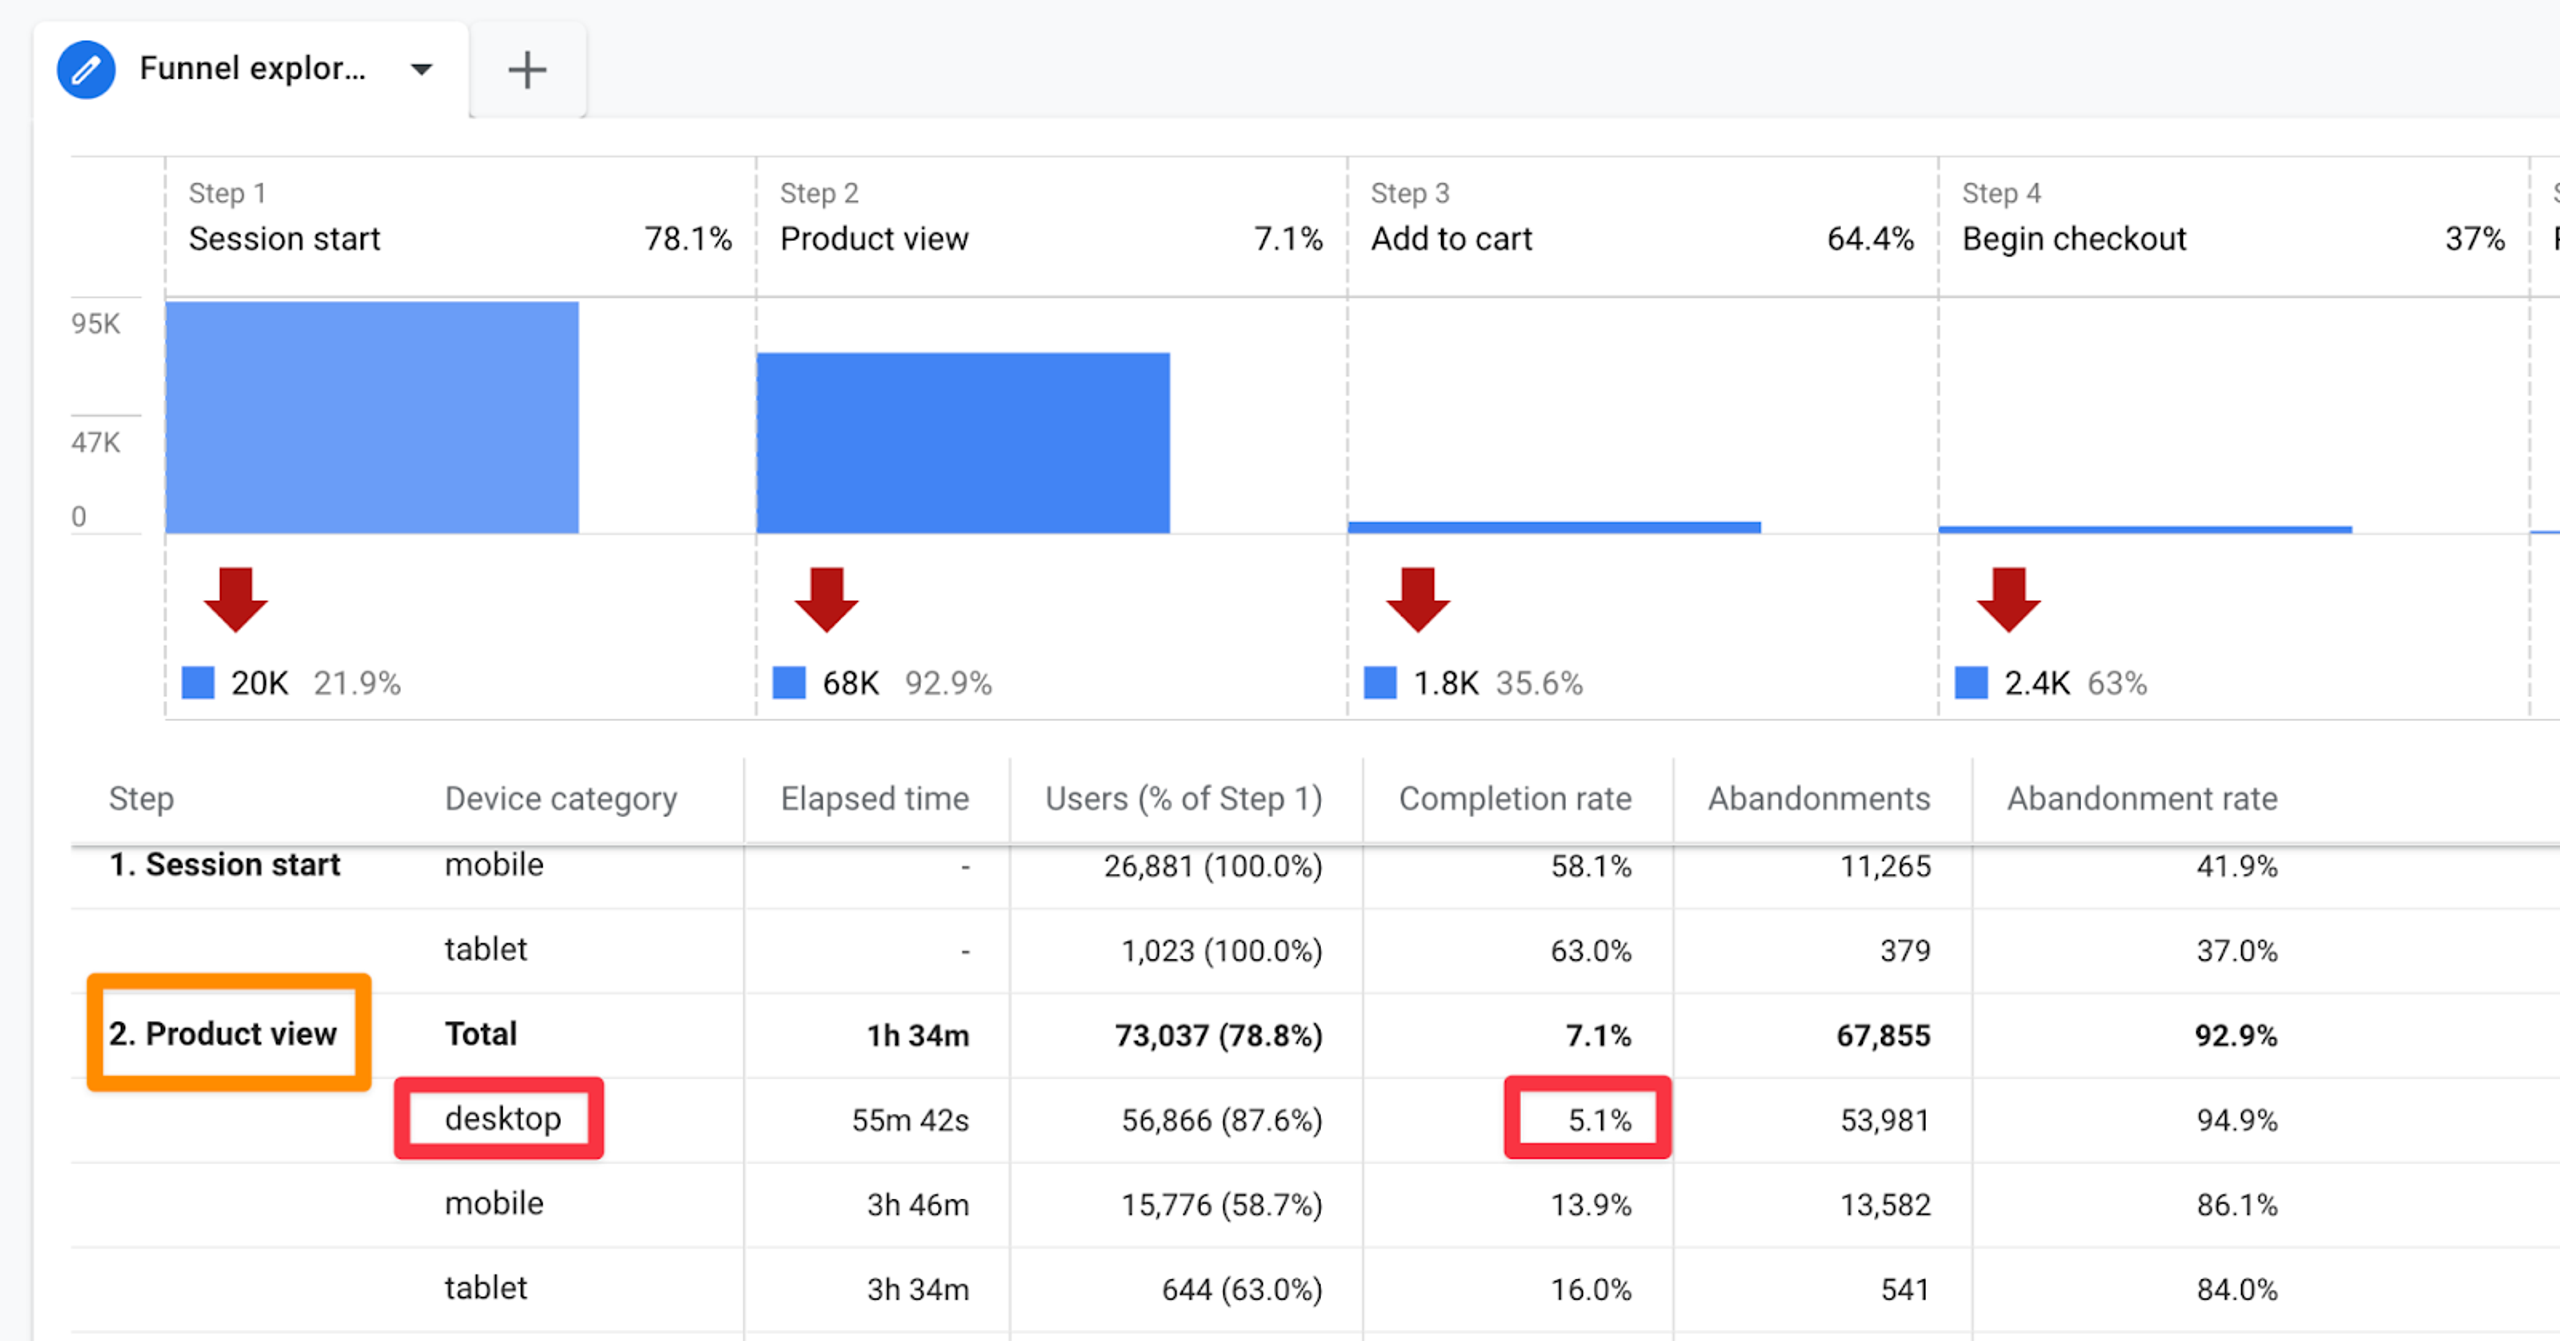
Task: Select the 2. Product view step row
Action: tap(223, 1033)
